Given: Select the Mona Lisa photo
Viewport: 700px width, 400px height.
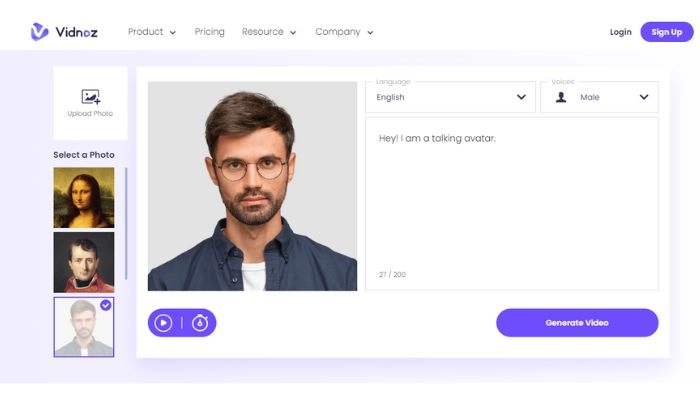Looking at the screenshot, I should [x=84, y=198].
